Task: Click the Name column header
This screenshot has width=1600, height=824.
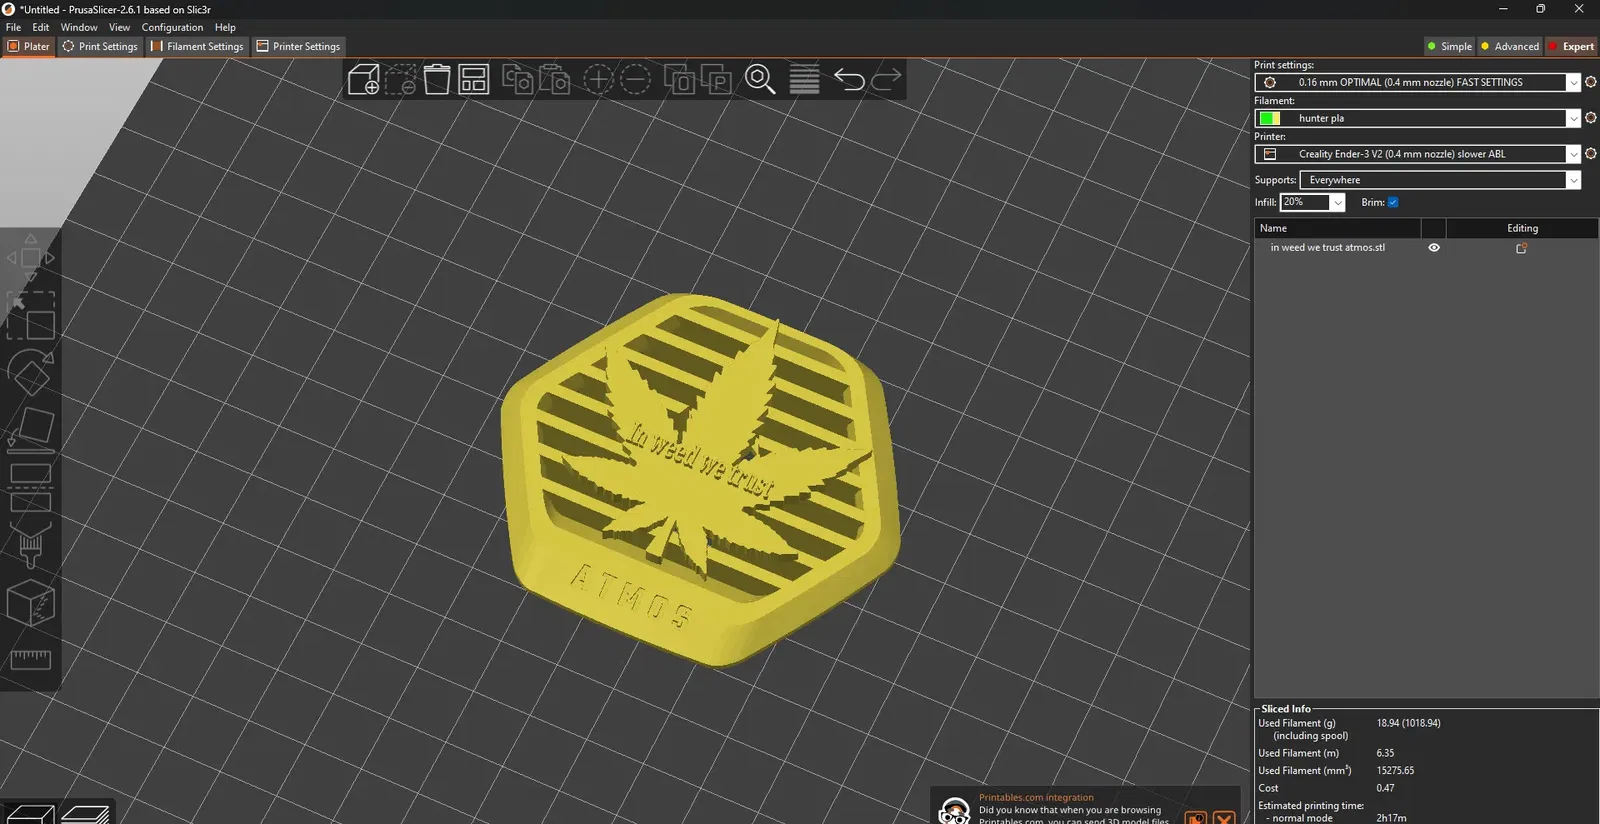Action: (1337, 228)
